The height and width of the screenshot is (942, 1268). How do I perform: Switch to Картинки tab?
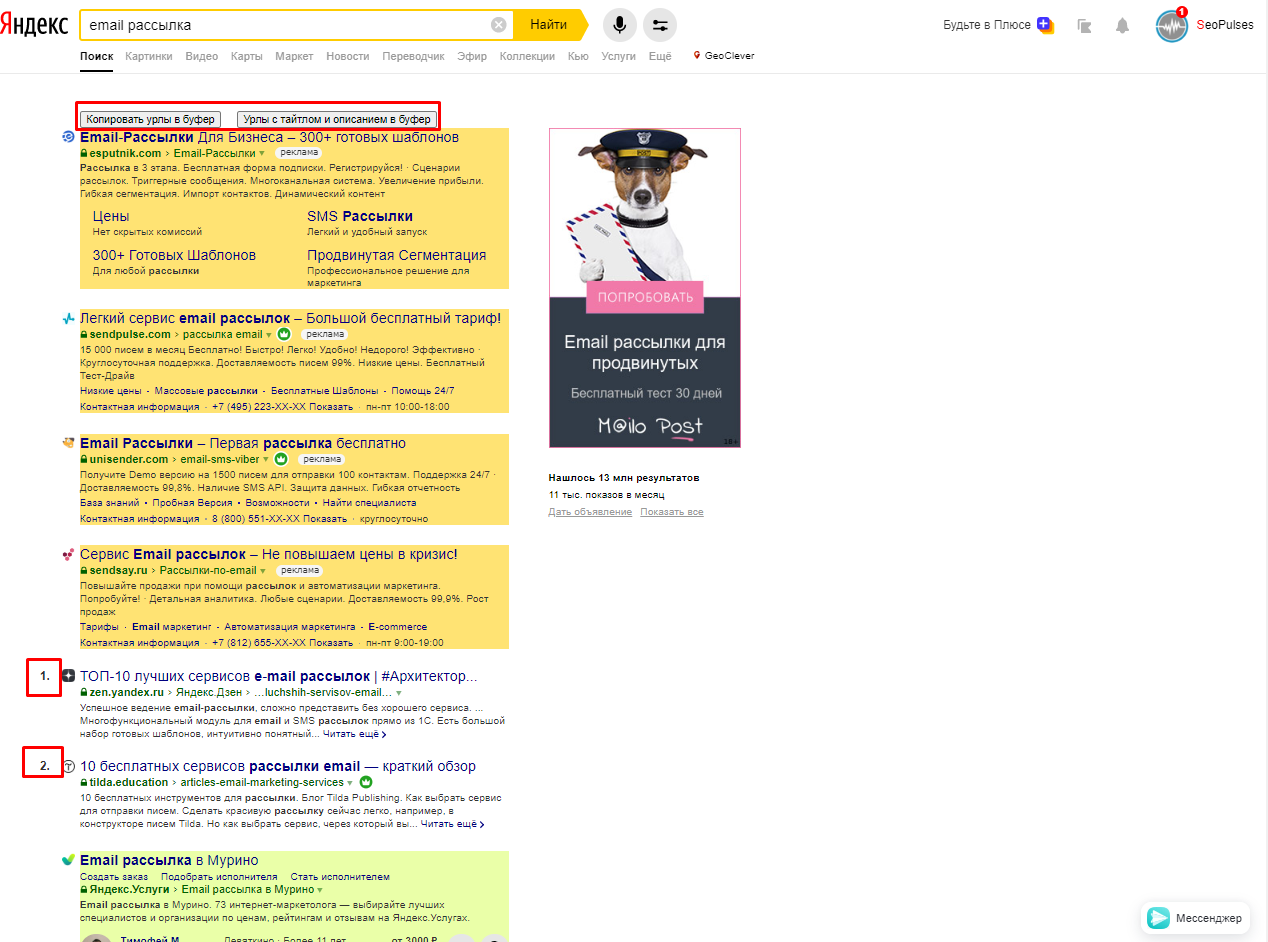point(149,56)
